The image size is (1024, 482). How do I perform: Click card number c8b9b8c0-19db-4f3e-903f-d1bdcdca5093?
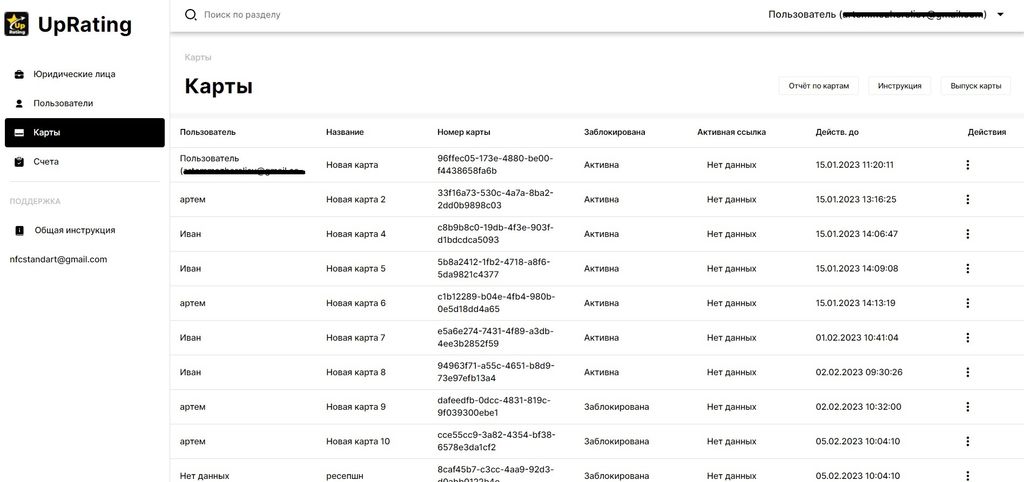[496, 234]
